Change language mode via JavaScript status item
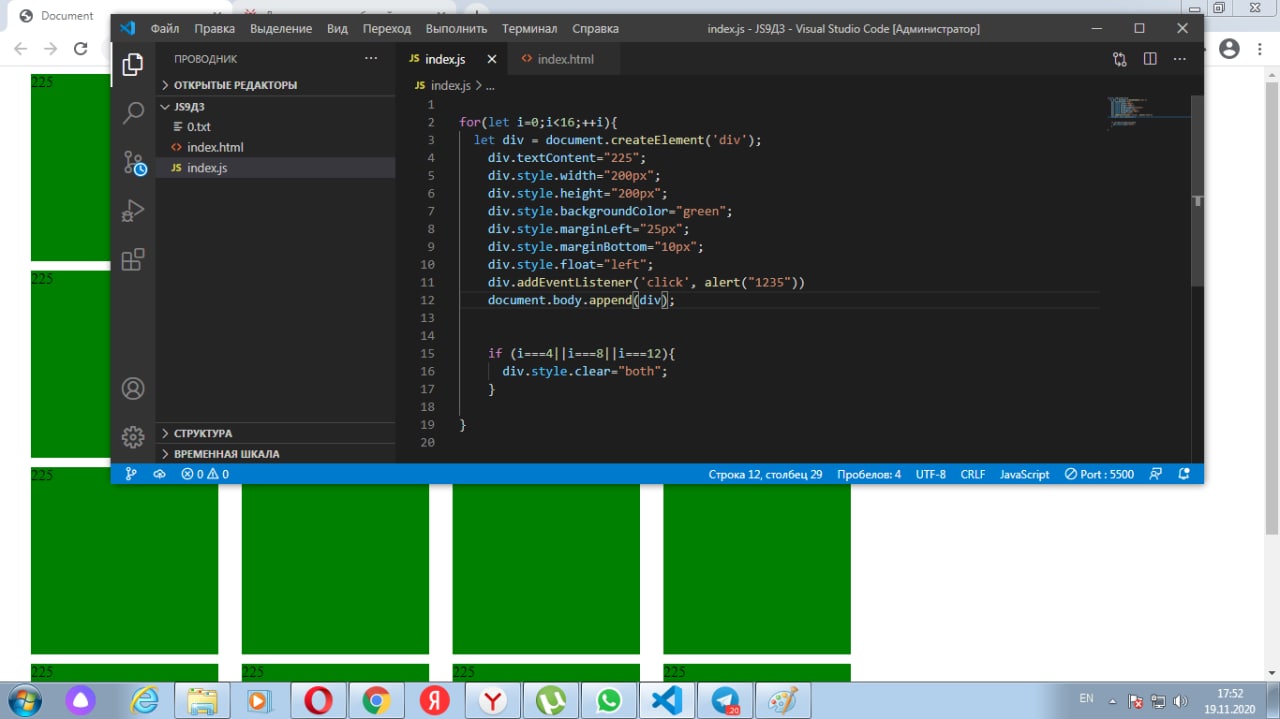This screenshot has height=719, width=1280. tap(1024, 474)
